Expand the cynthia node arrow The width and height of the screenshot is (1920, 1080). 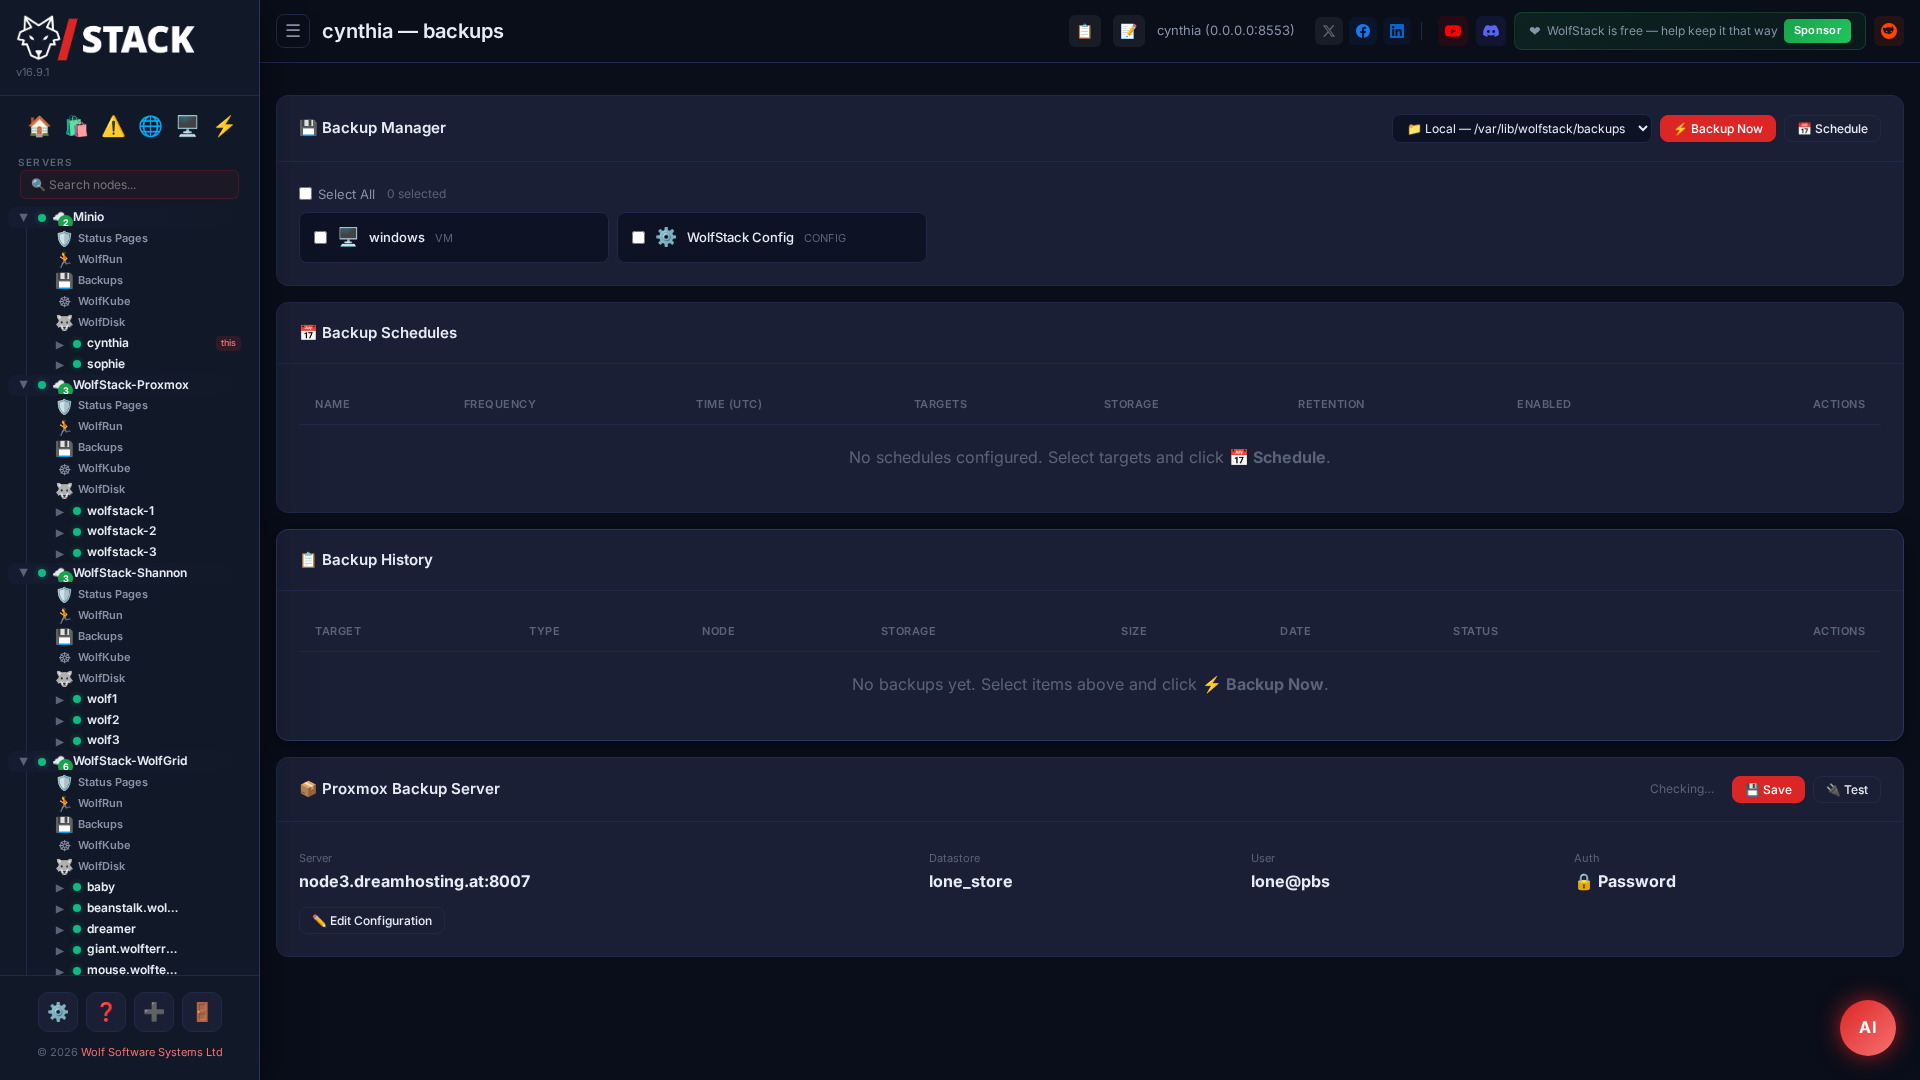60,344
